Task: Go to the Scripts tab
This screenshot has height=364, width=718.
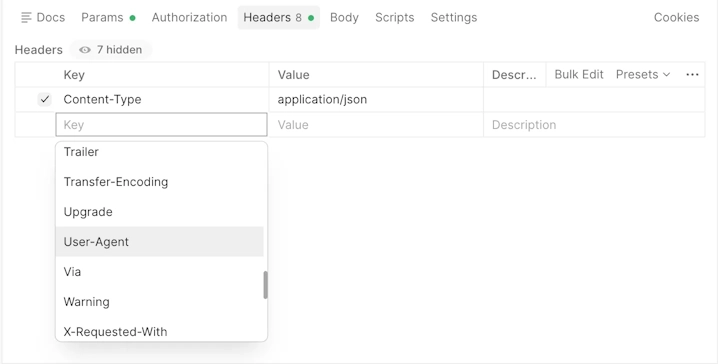Action: point(395,17)
